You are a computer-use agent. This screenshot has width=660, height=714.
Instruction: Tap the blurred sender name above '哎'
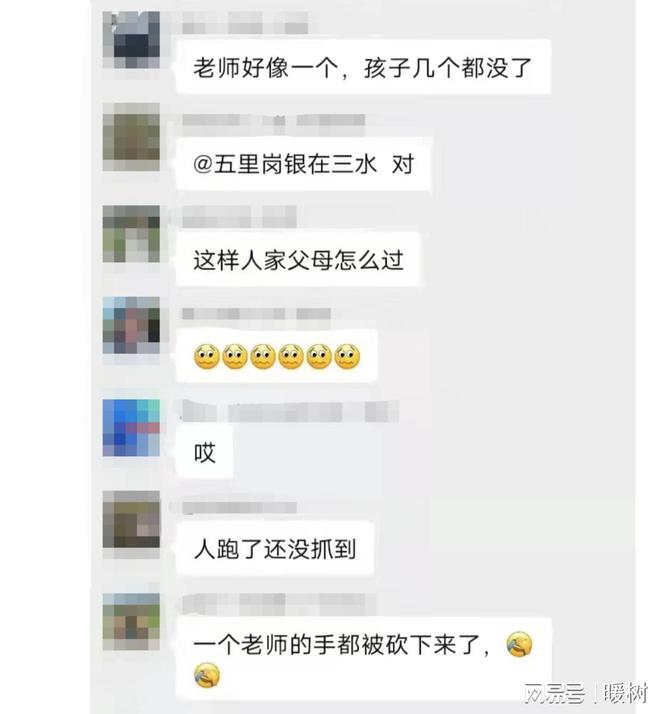(290, 412)
